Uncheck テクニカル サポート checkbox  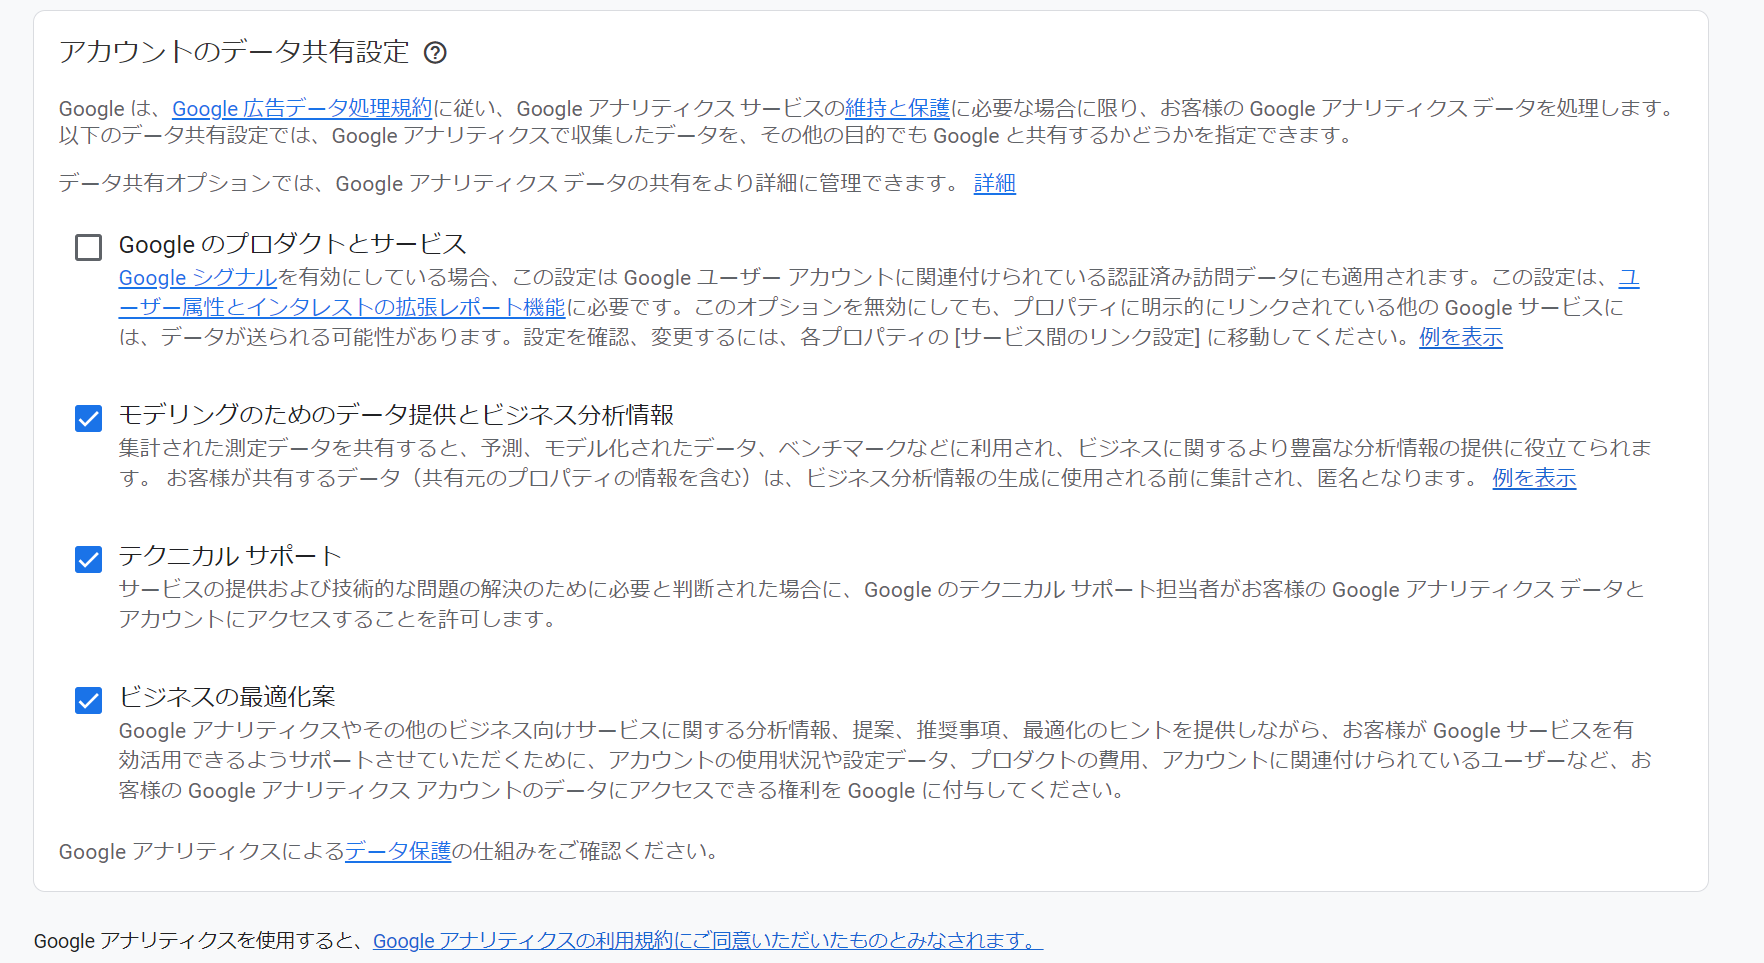click(x=89, y=559)
